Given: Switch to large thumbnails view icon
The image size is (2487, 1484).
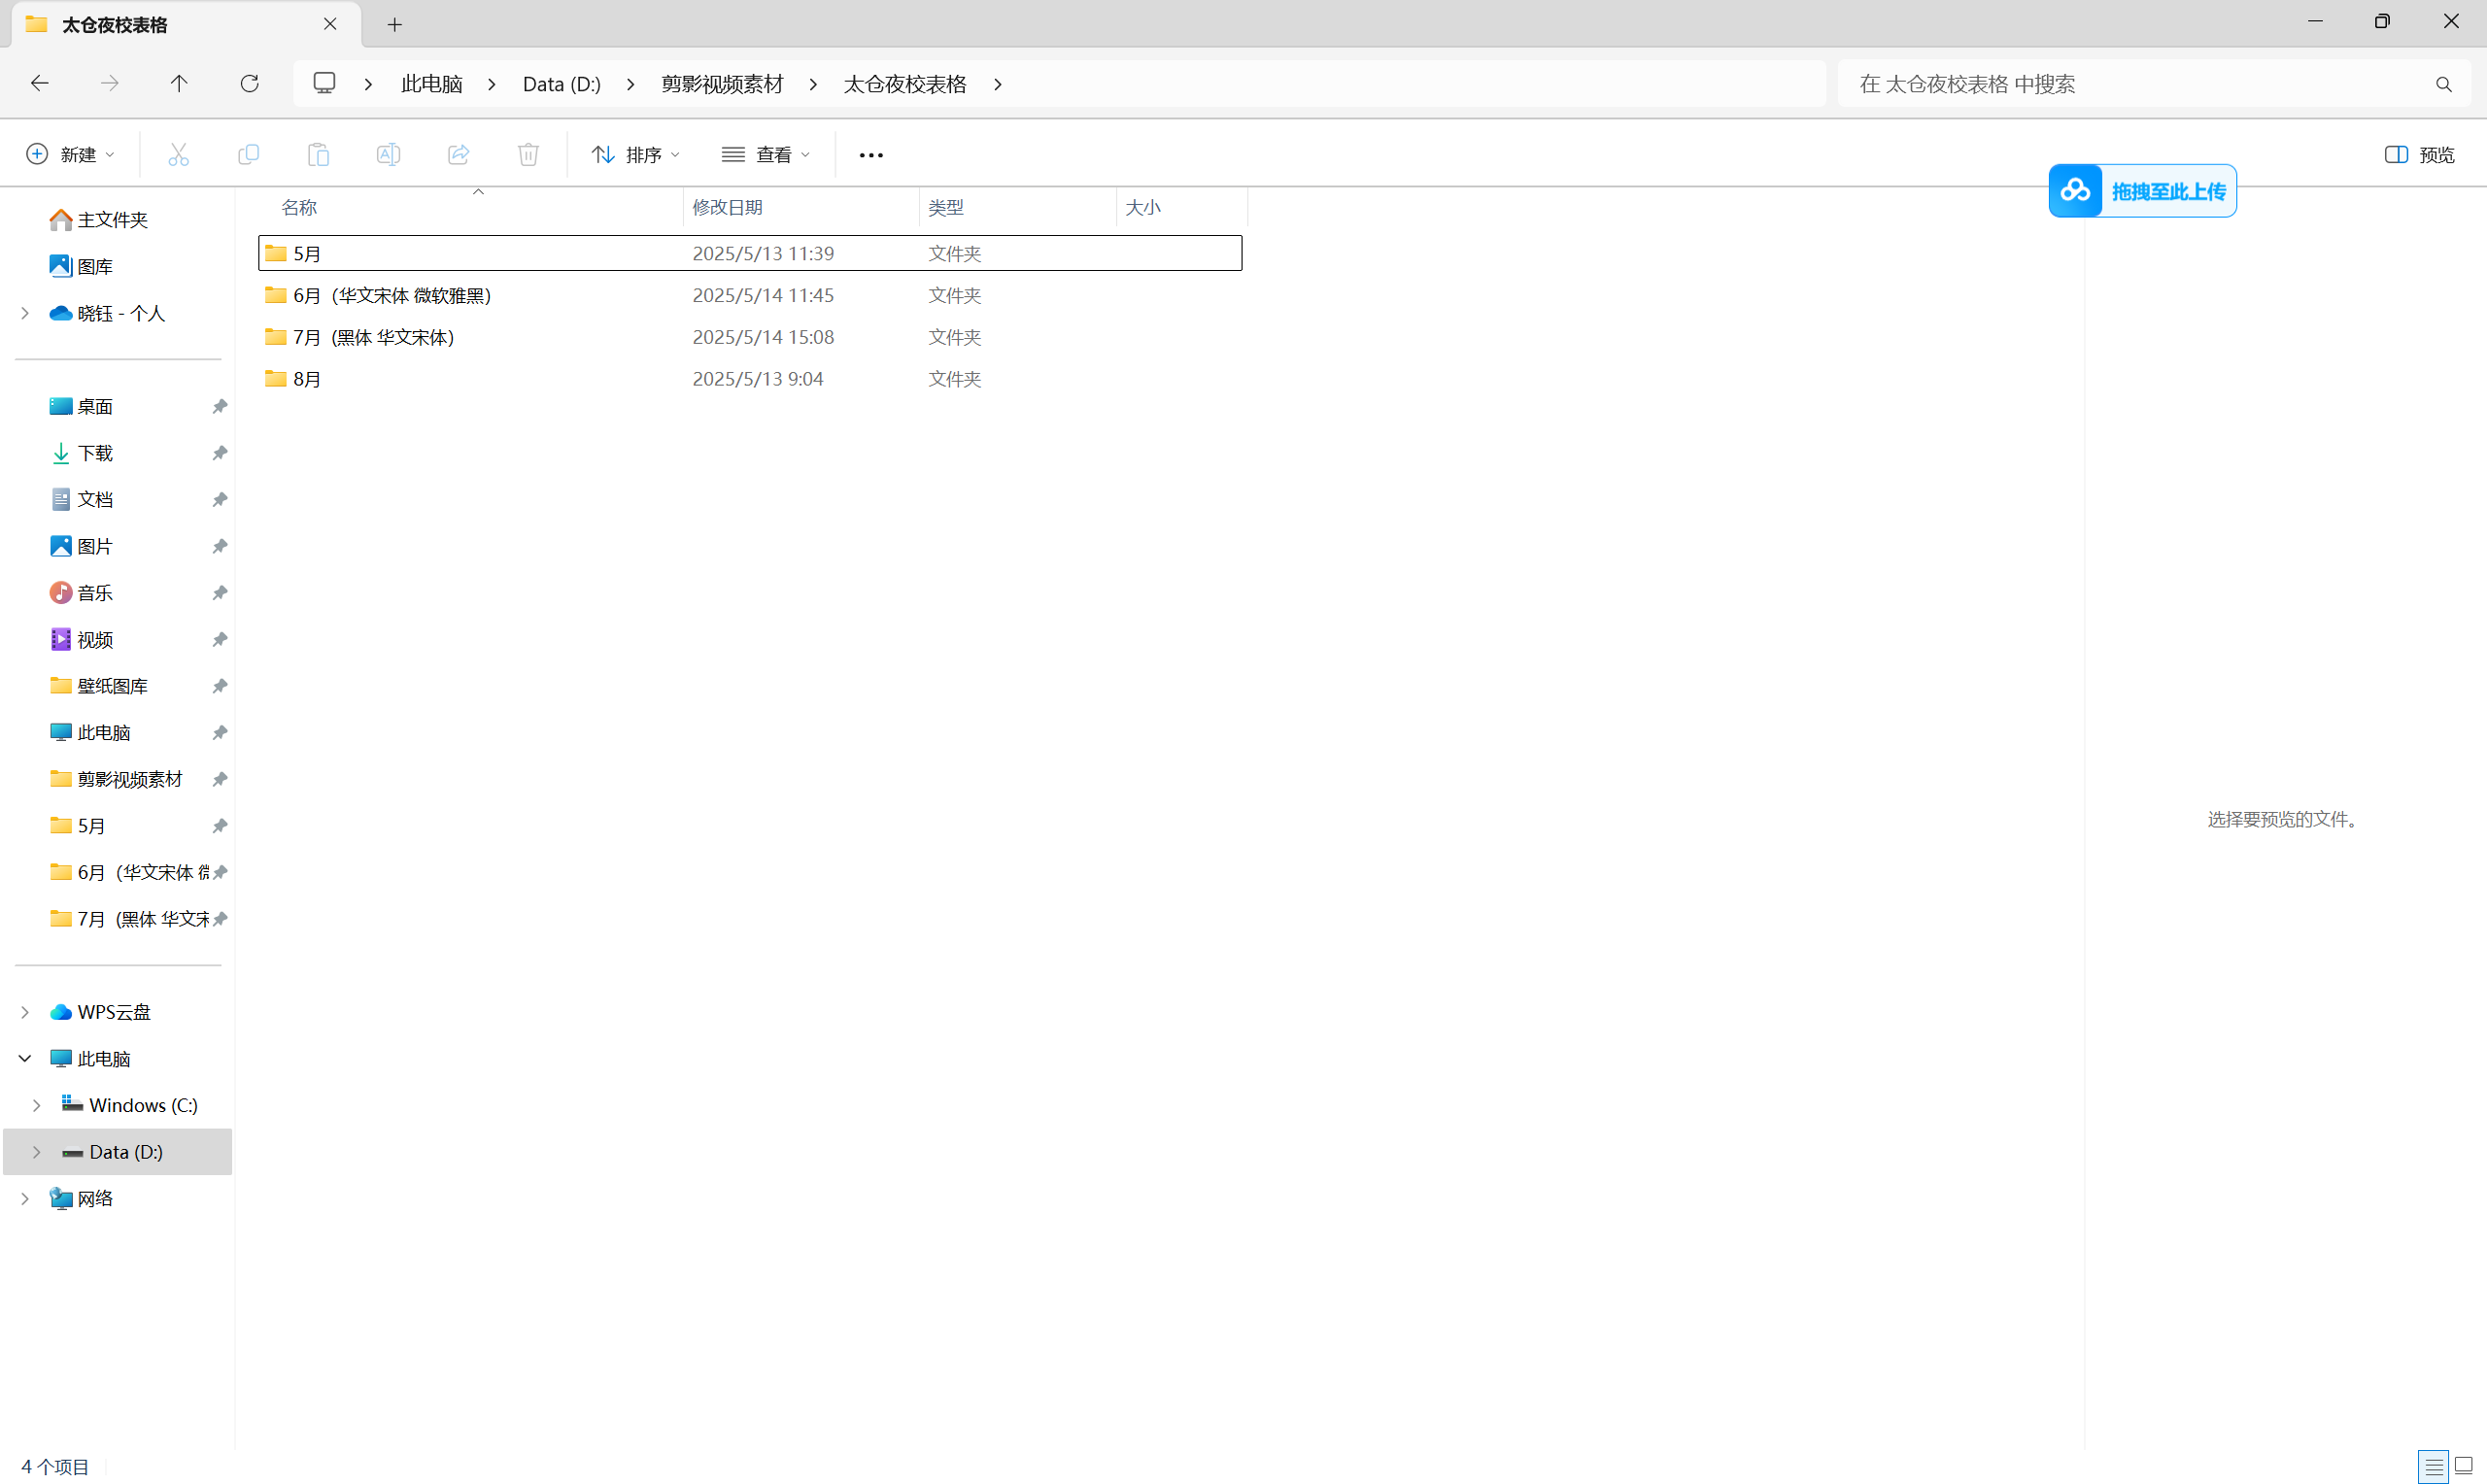Looking at the screenshot, I should [2463, 1466].
